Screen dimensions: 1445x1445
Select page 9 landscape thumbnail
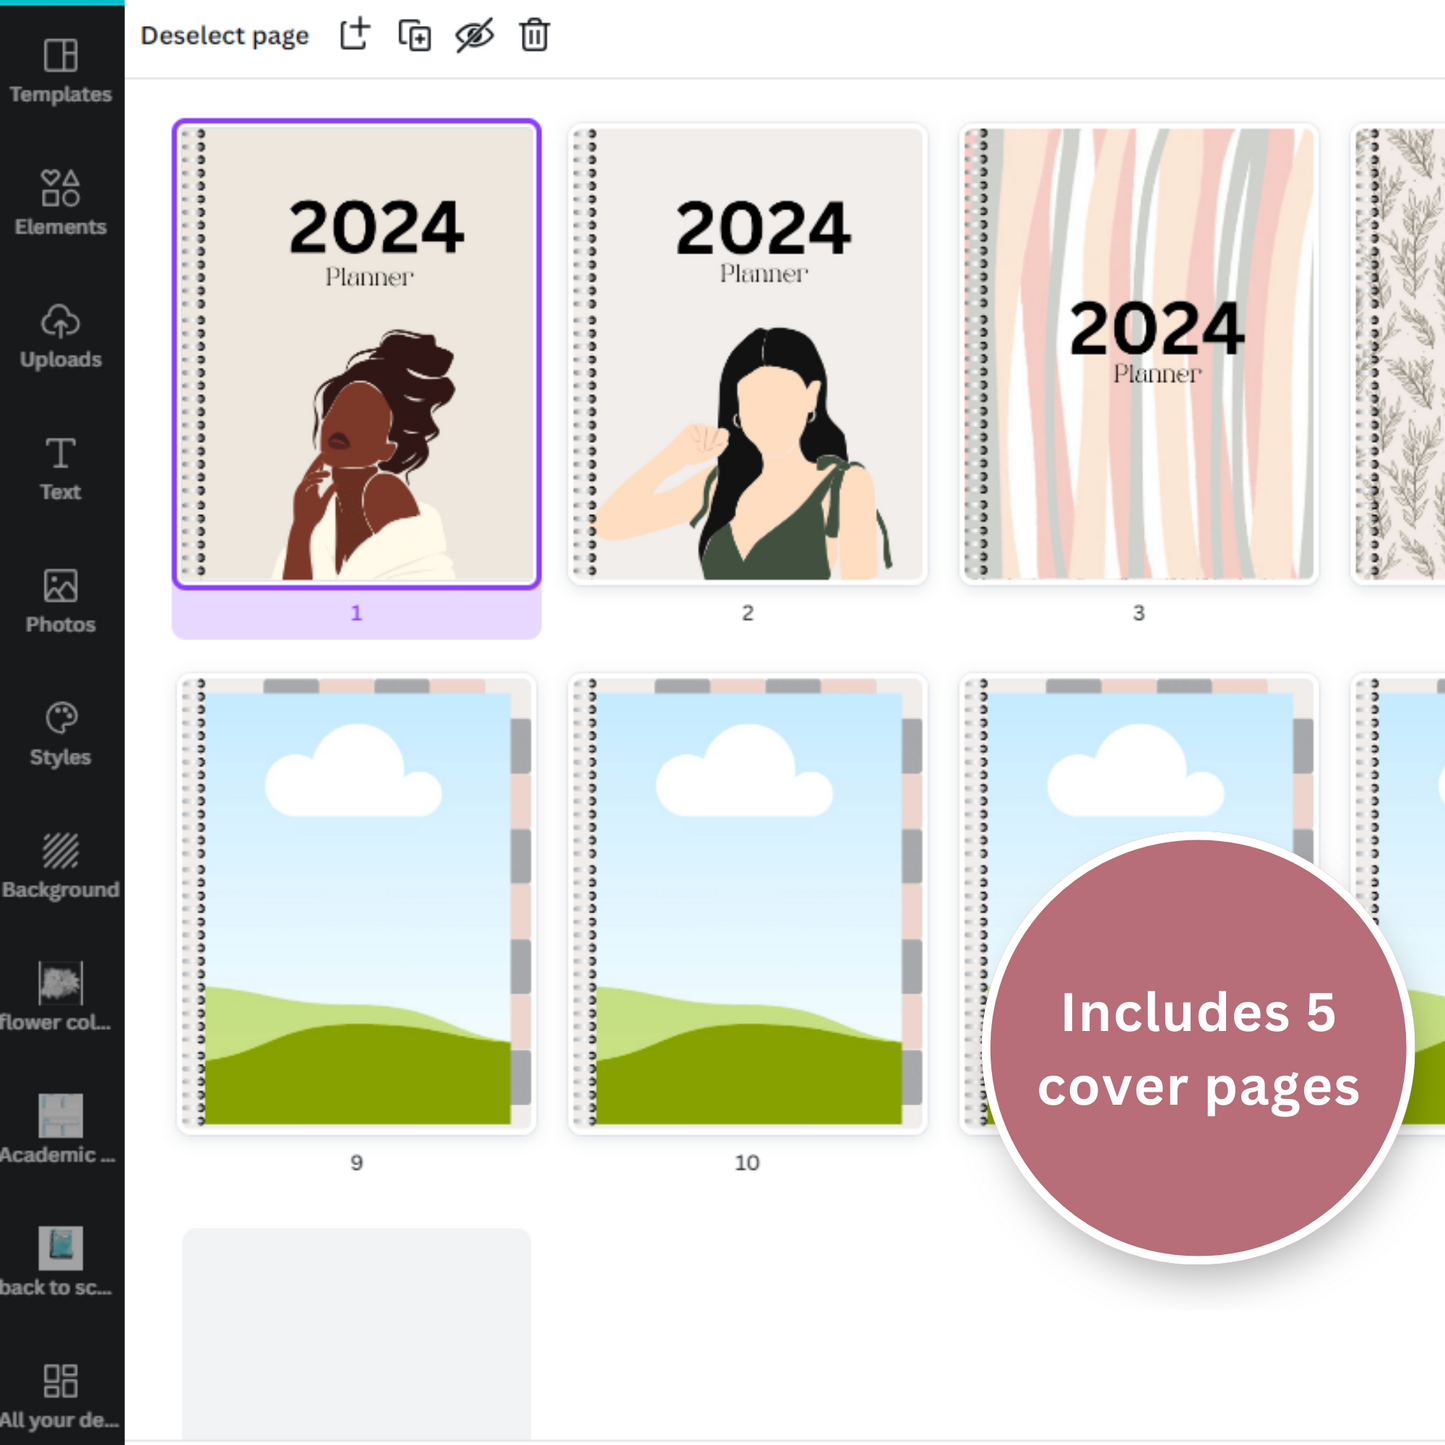coord(356,903)
